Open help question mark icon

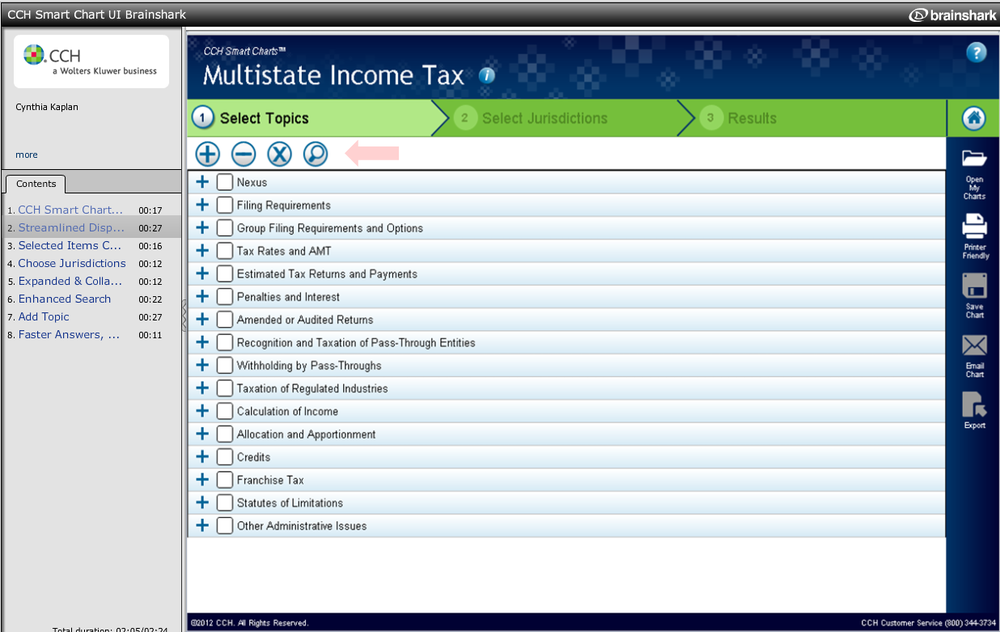coord(976,53)
